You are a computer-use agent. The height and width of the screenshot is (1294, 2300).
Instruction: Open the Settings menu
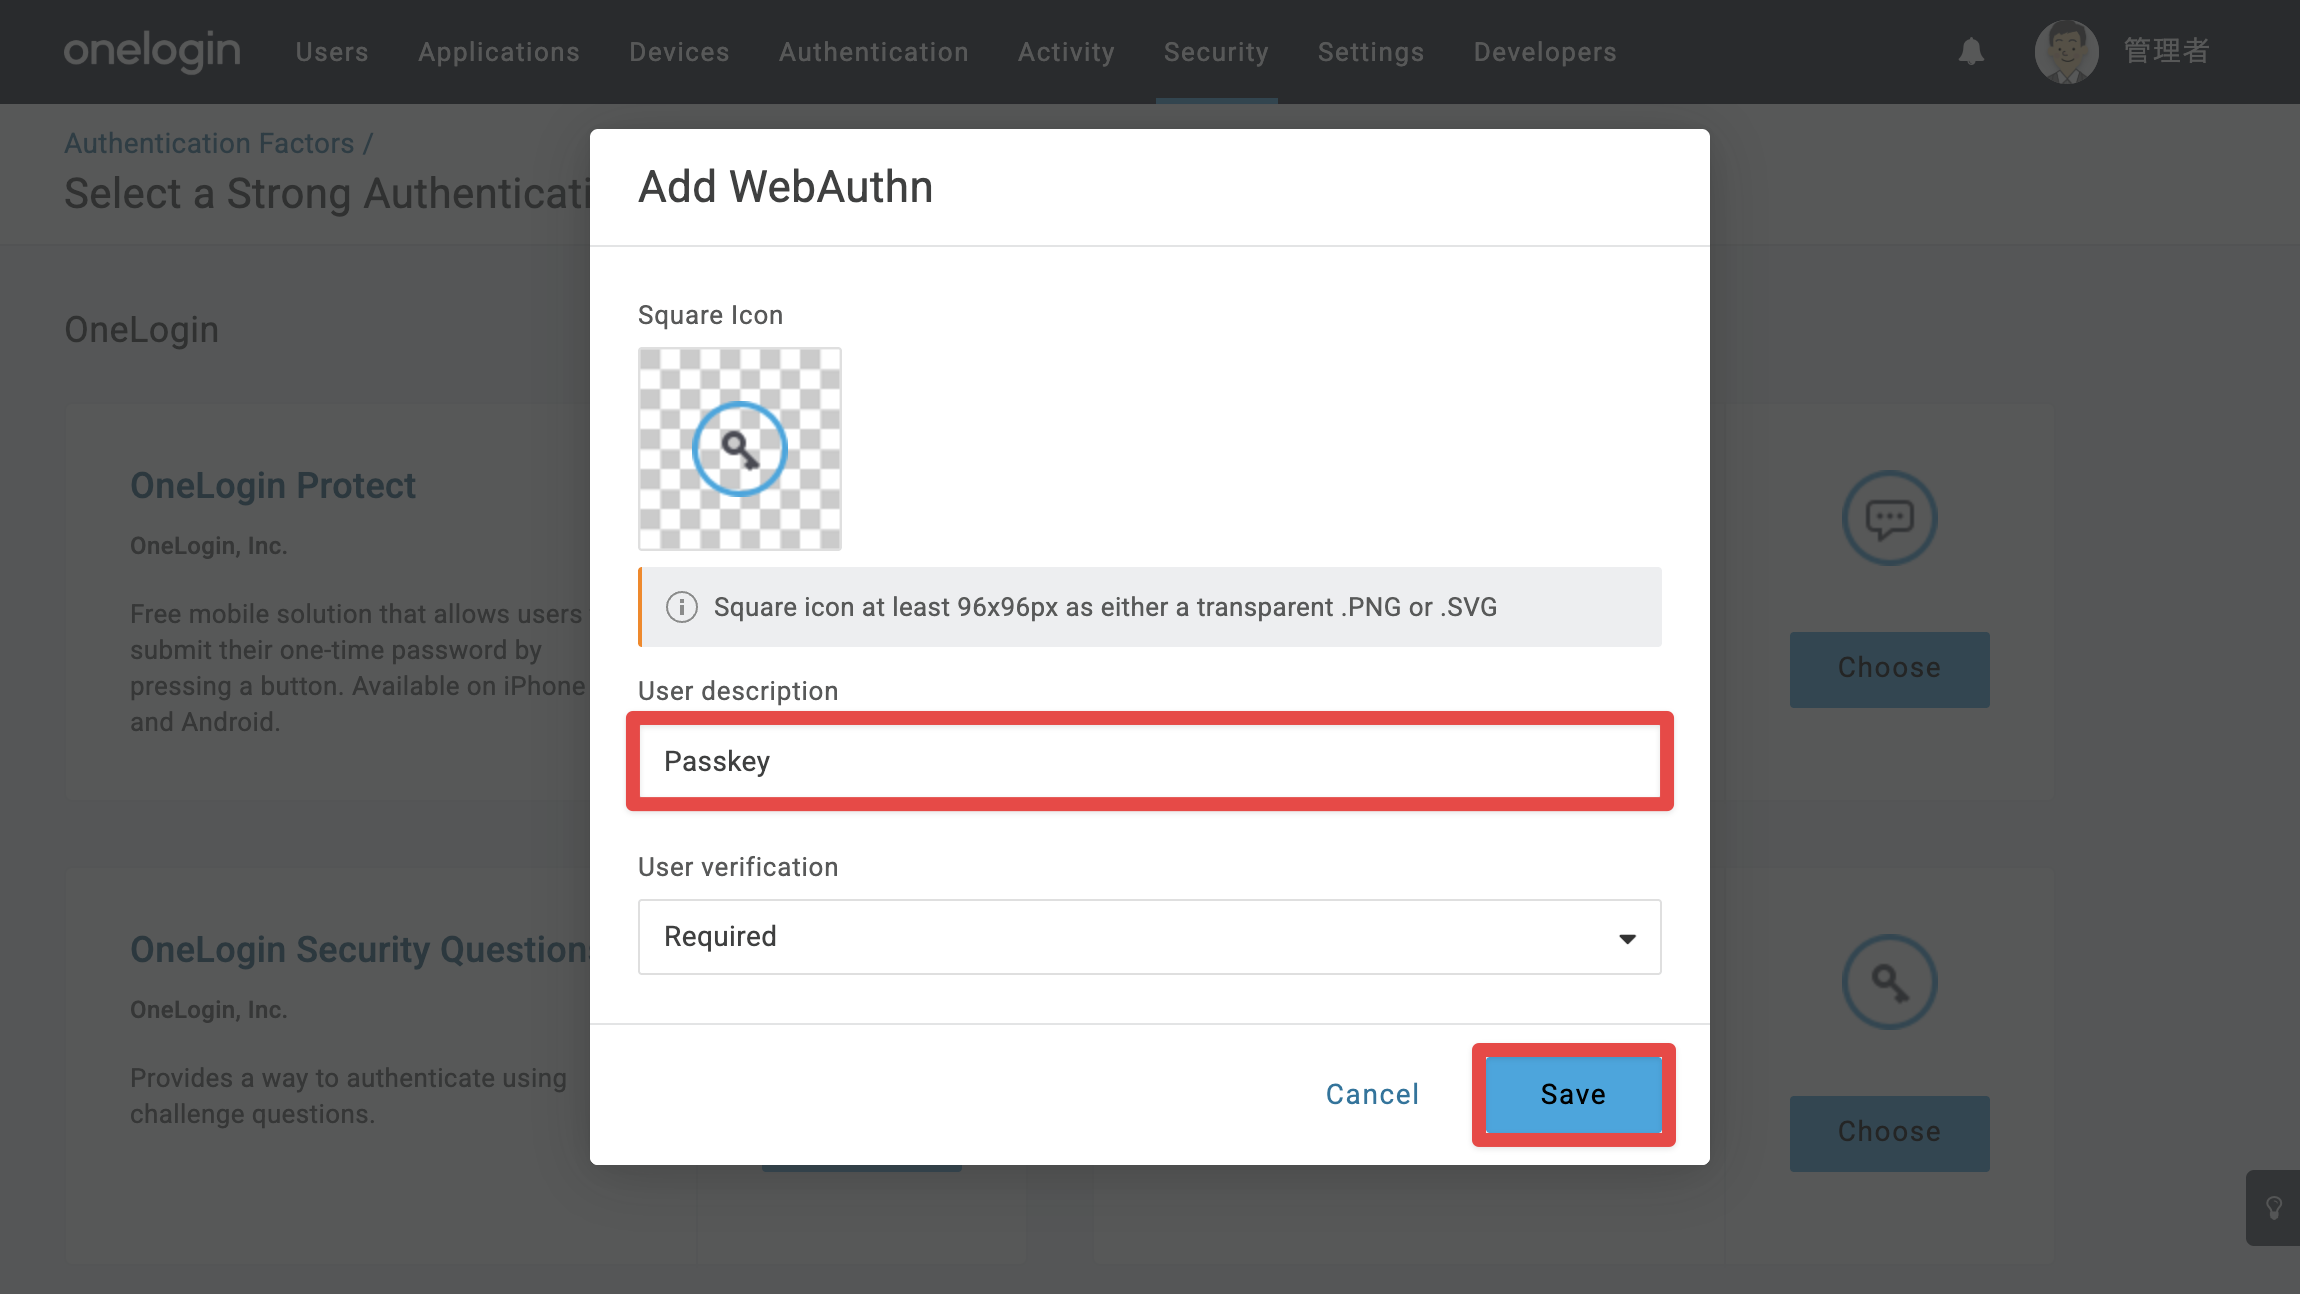(1371, 52)
